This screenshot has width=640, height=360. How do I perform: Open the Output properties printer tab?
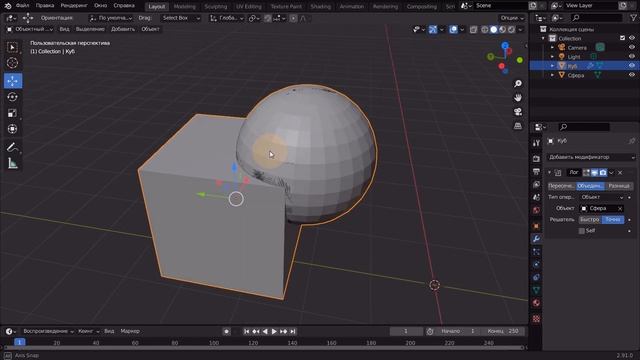(536, 171)
